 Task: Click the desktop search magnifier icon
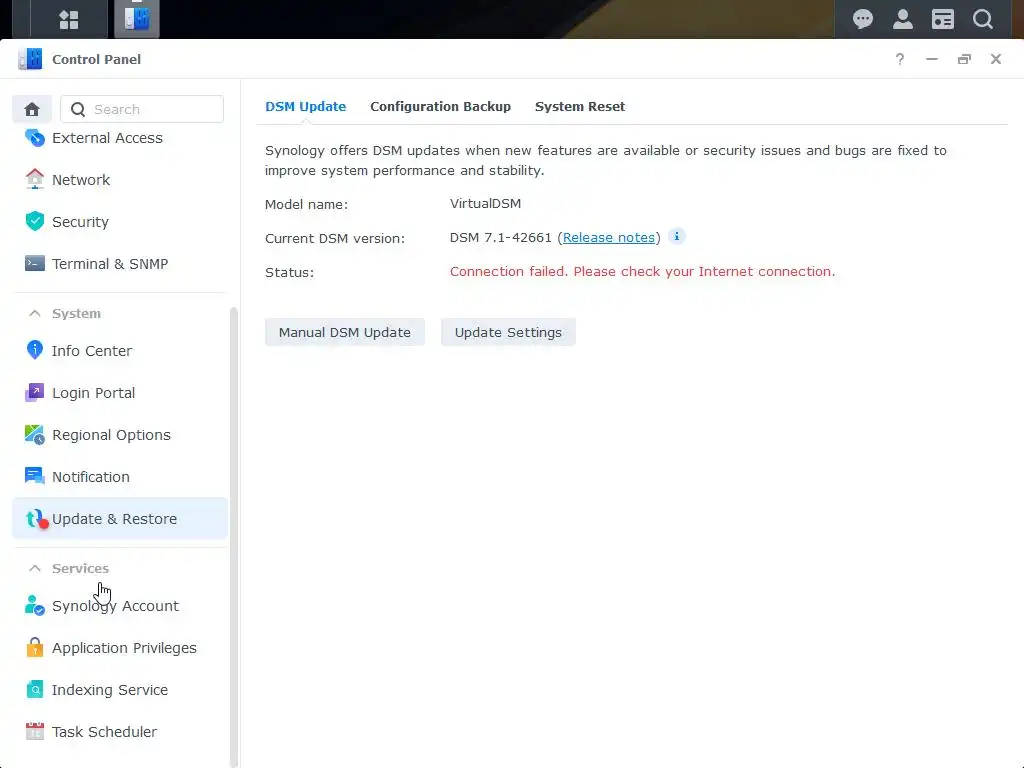[982, 19]
